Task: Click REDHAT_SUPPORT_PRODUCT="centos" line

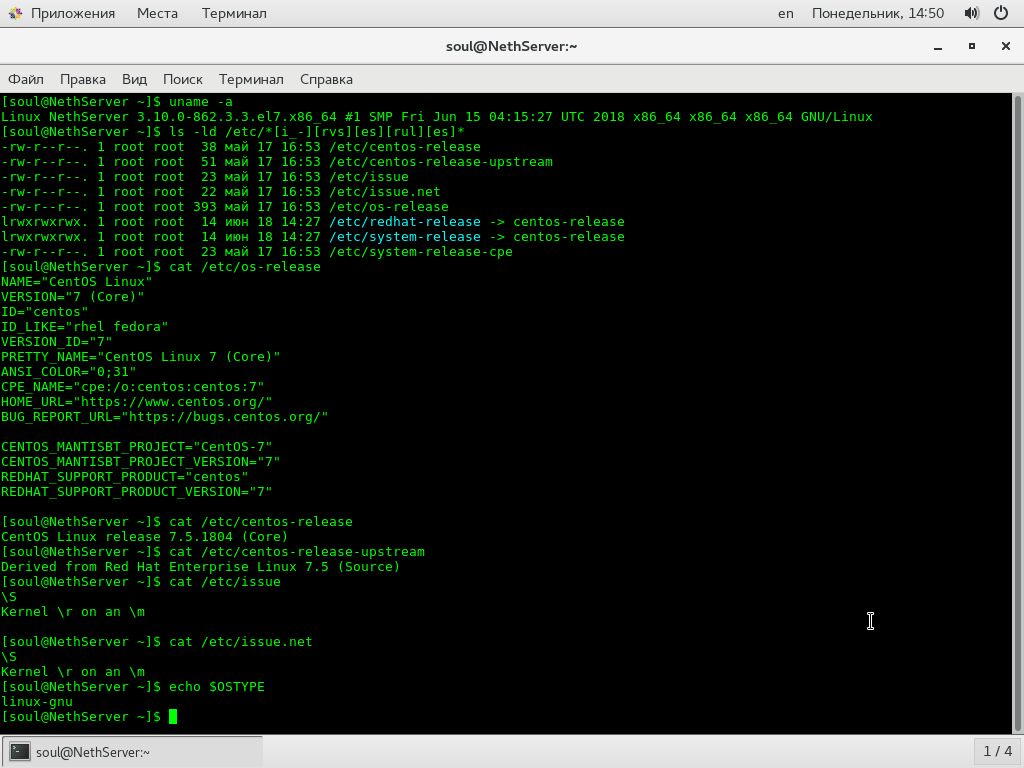Action: click(124, 477)
